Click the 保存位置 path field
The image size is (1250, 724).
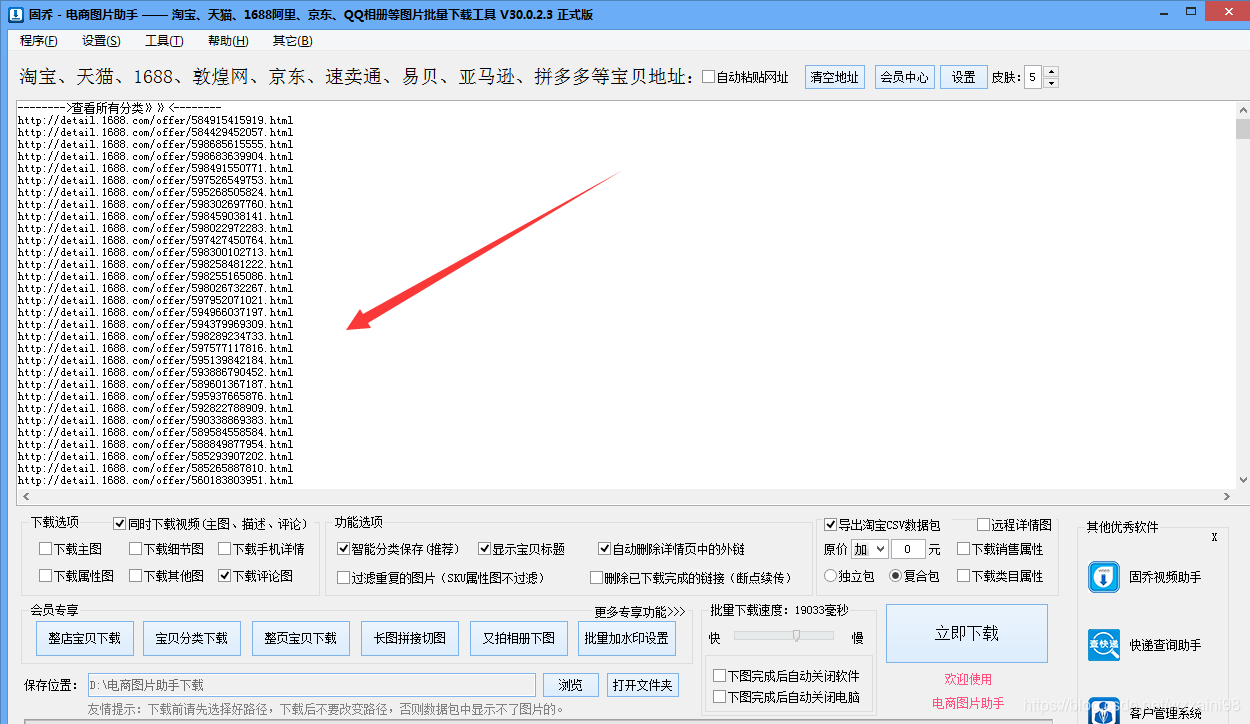coord(311,685)
